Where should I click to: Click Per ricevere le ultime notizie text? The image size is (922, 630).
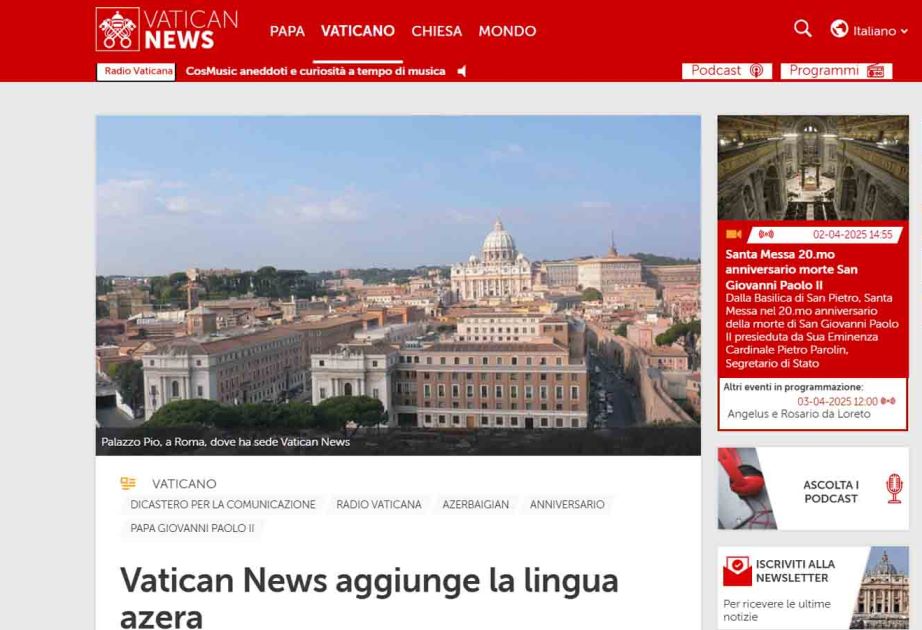(777, 610)
